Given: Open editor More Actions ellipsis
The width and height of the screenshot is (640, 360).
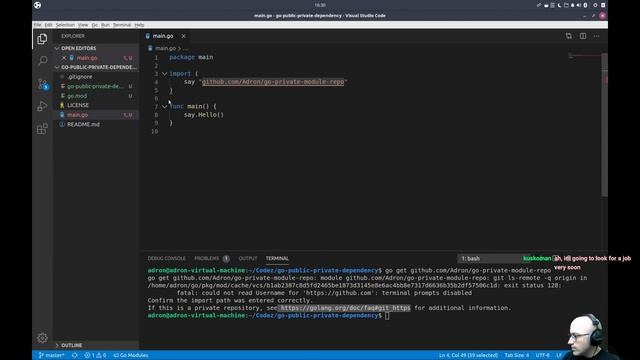Looking at the screenshot, I should coord(597,36).
